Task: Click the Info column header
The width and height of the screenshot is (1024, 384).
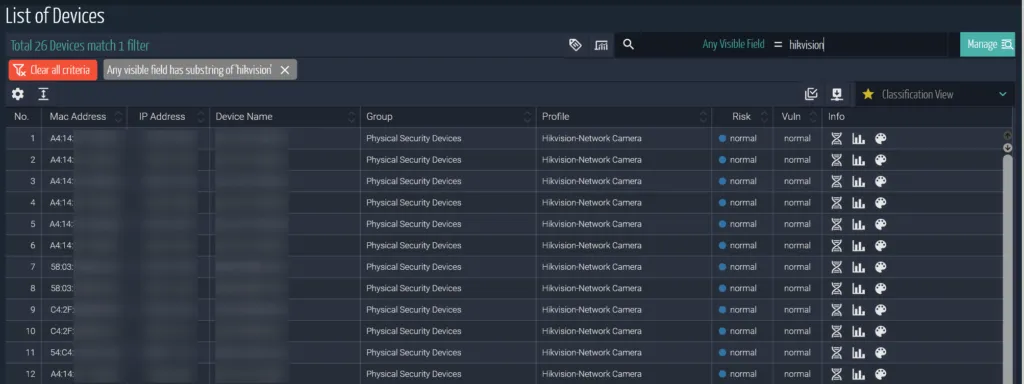Action: click(x=837, y=117)
